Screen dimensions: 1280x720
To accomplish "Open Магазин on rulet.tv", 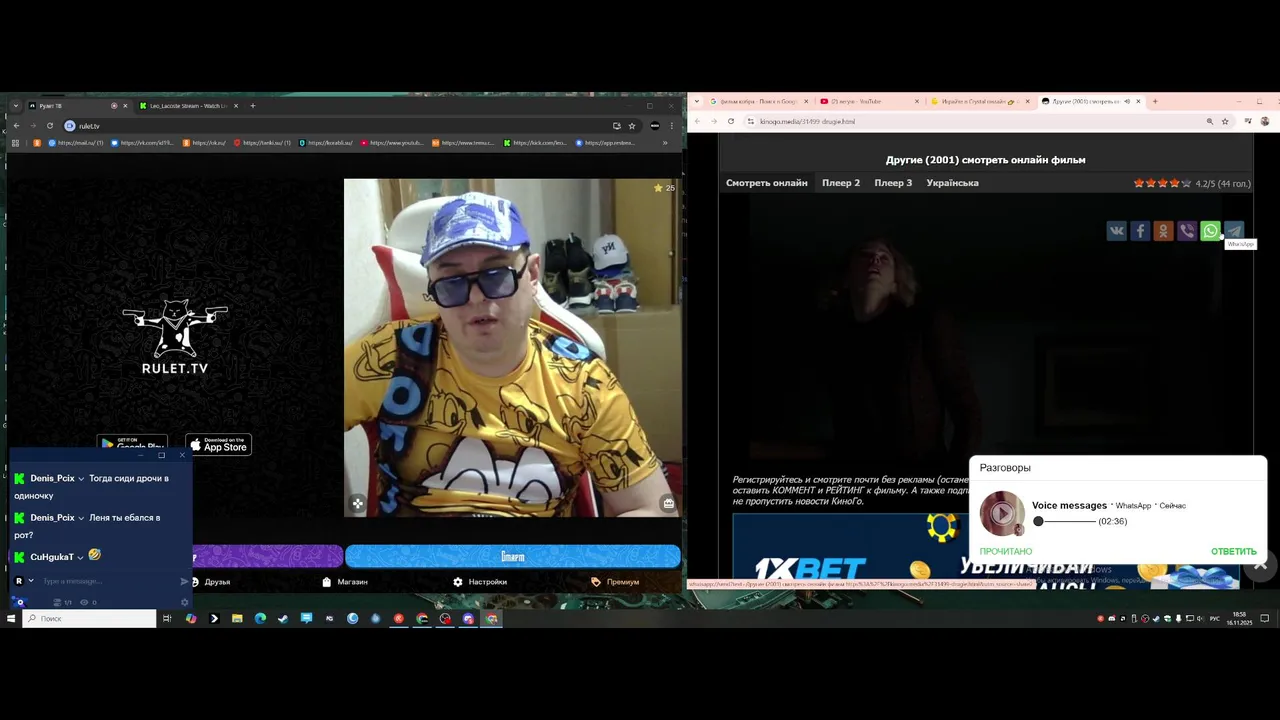I will point(345,582).
